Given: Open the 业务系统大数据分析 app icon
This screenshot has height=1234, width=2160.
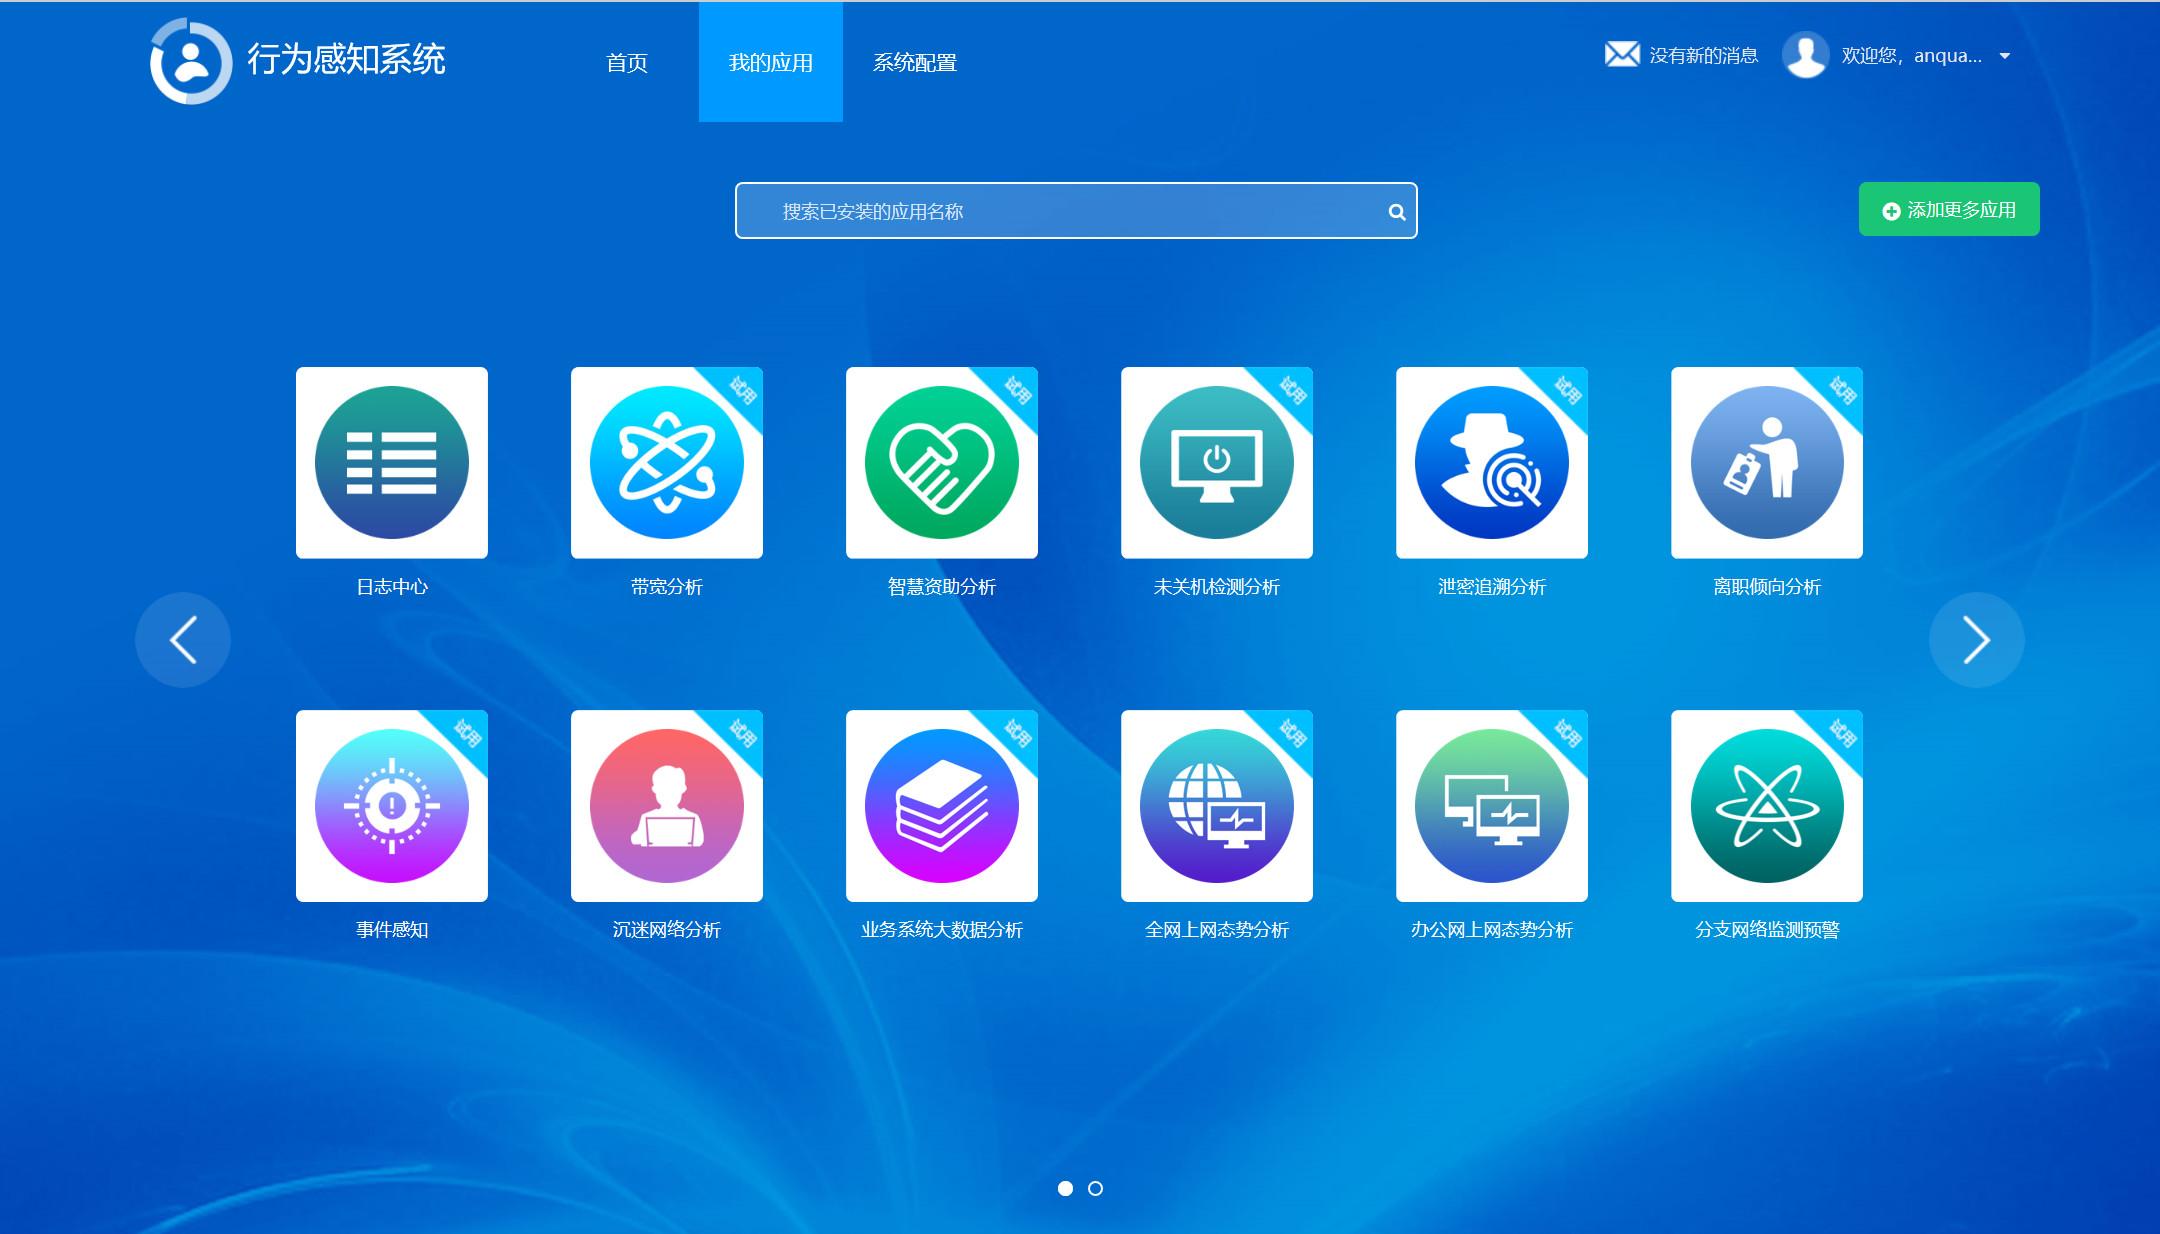Looking at the screenshot, I should [941, 805].
